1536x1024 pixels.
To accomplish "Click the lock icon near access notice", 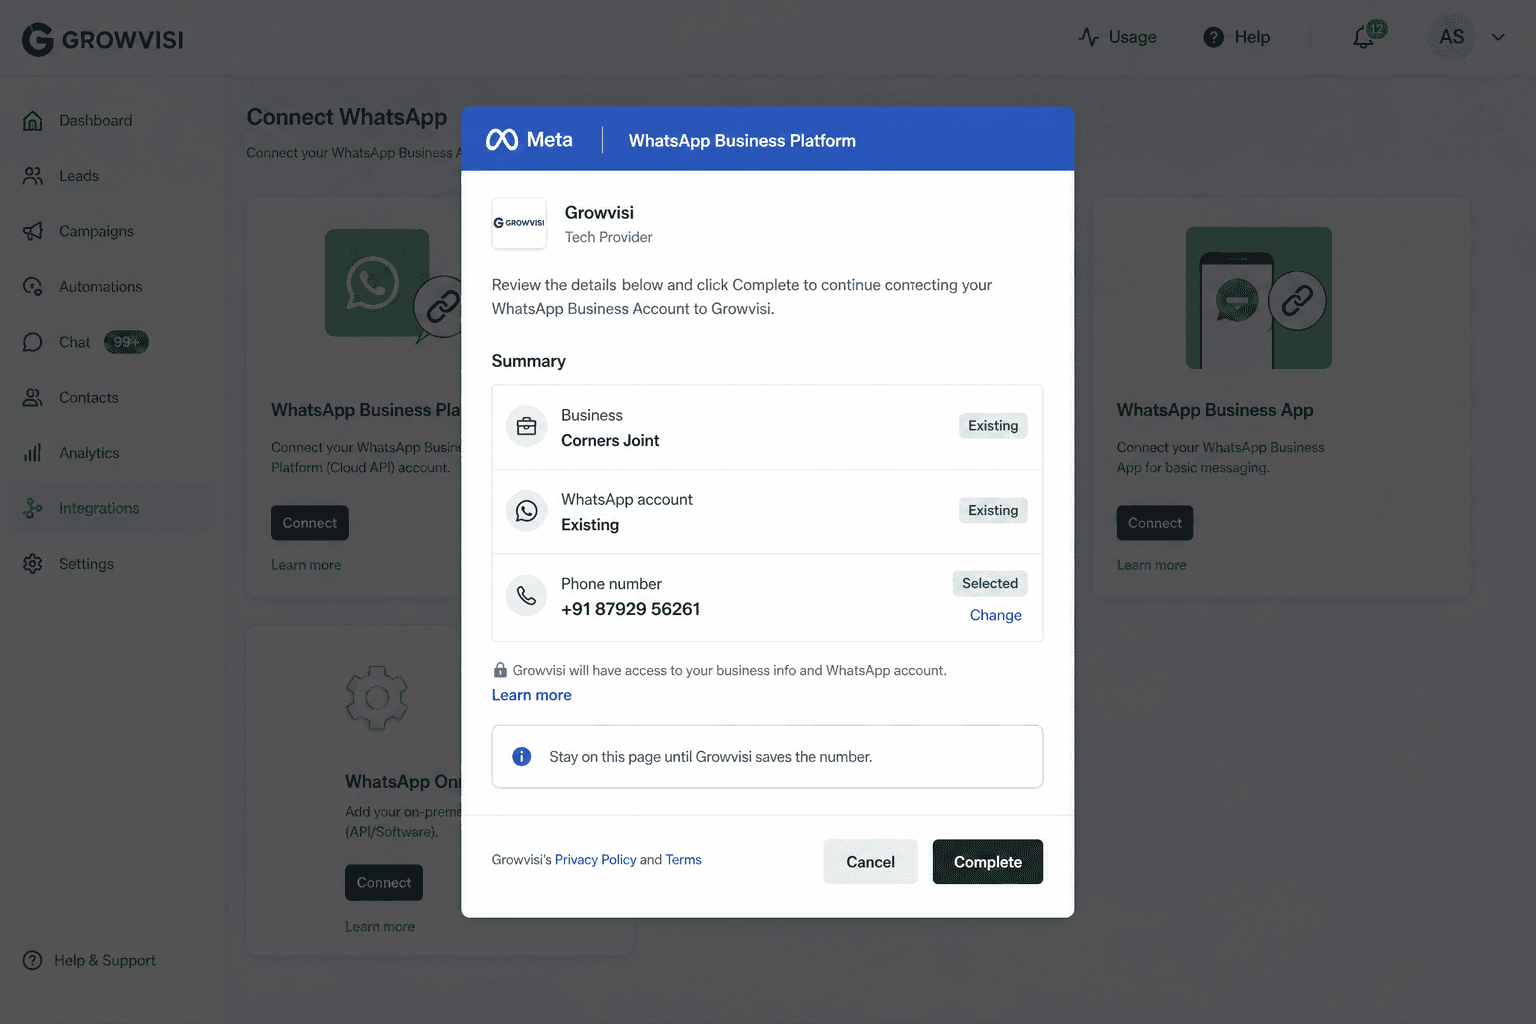I will 500,670.
